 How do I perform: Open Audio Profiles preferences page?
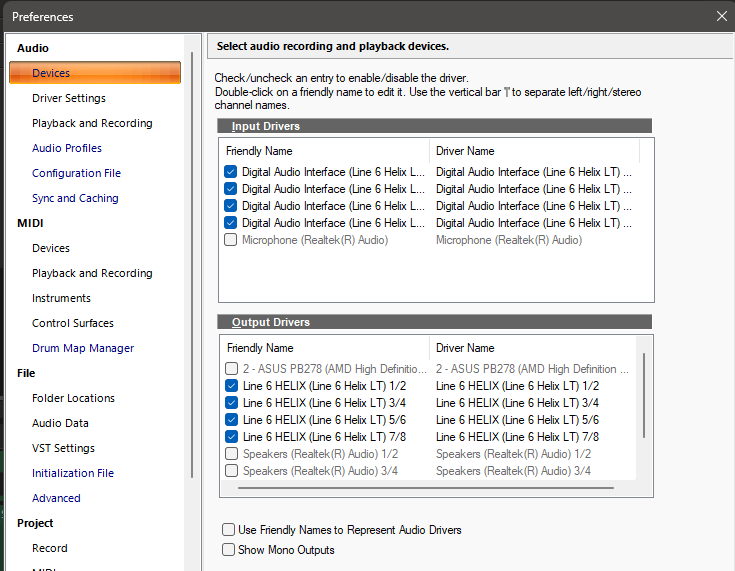click(66, 148)
